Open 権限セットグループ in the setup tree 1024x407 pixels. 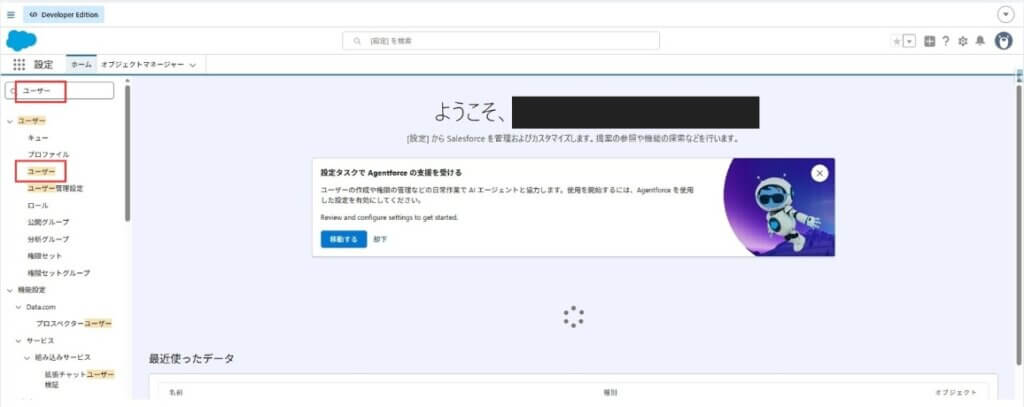(x=59, y=273)
